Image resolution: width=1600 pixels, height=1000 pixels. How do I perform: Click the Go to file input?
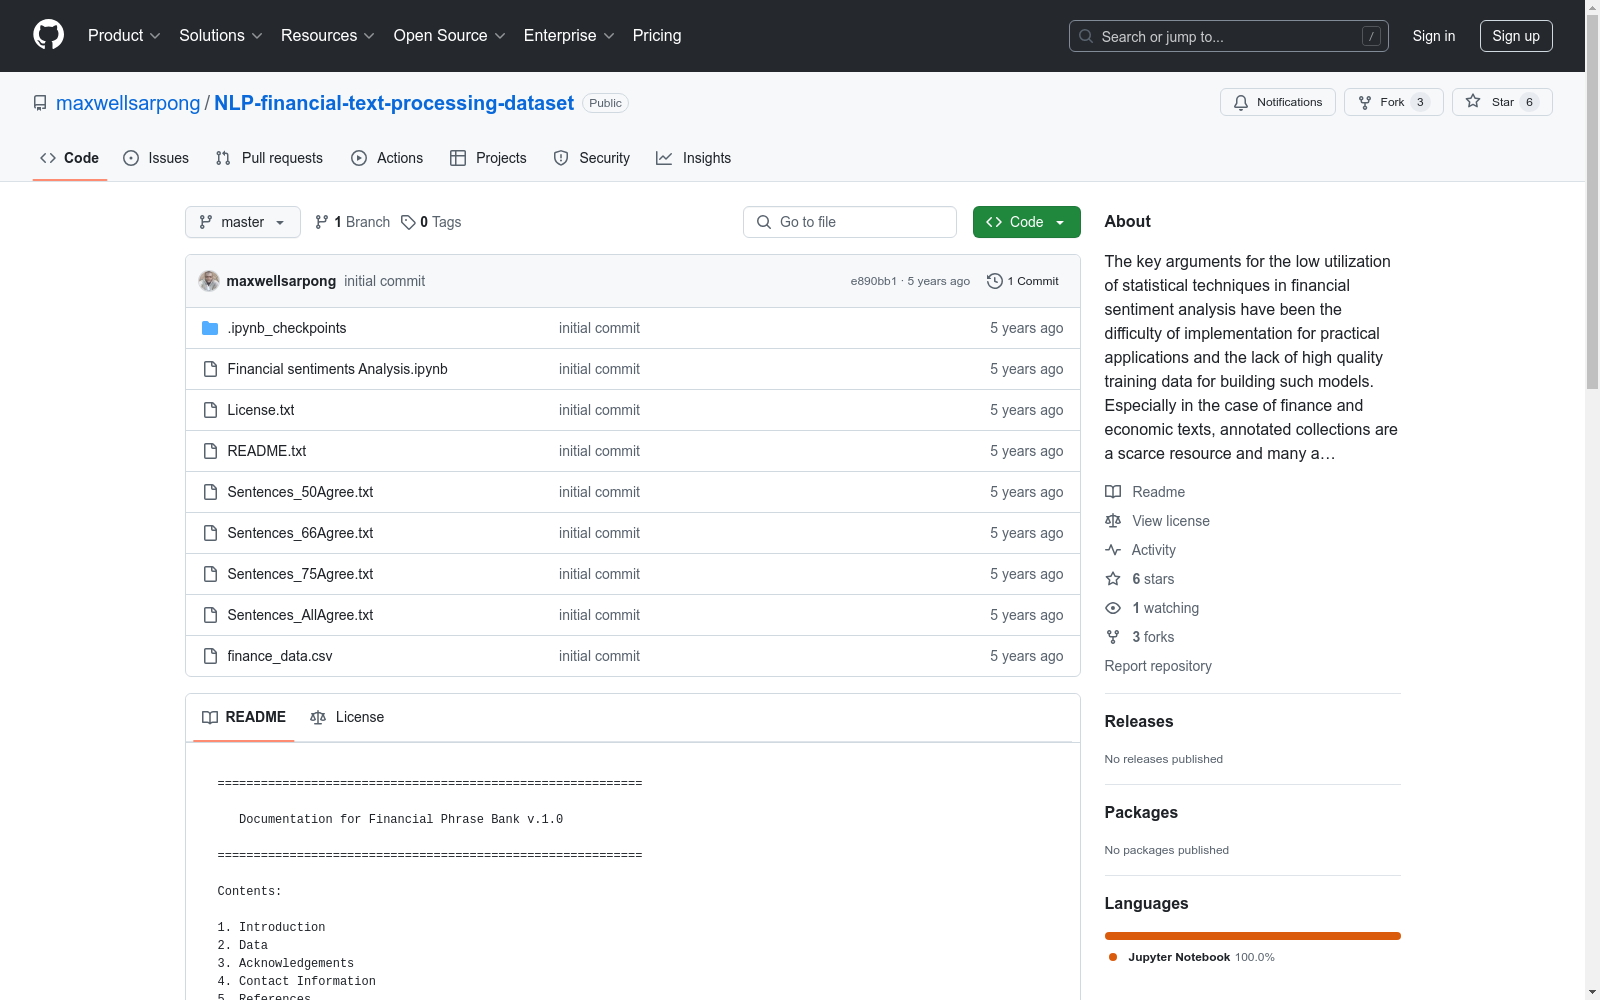pyautogui.click(x=850, y=222)
